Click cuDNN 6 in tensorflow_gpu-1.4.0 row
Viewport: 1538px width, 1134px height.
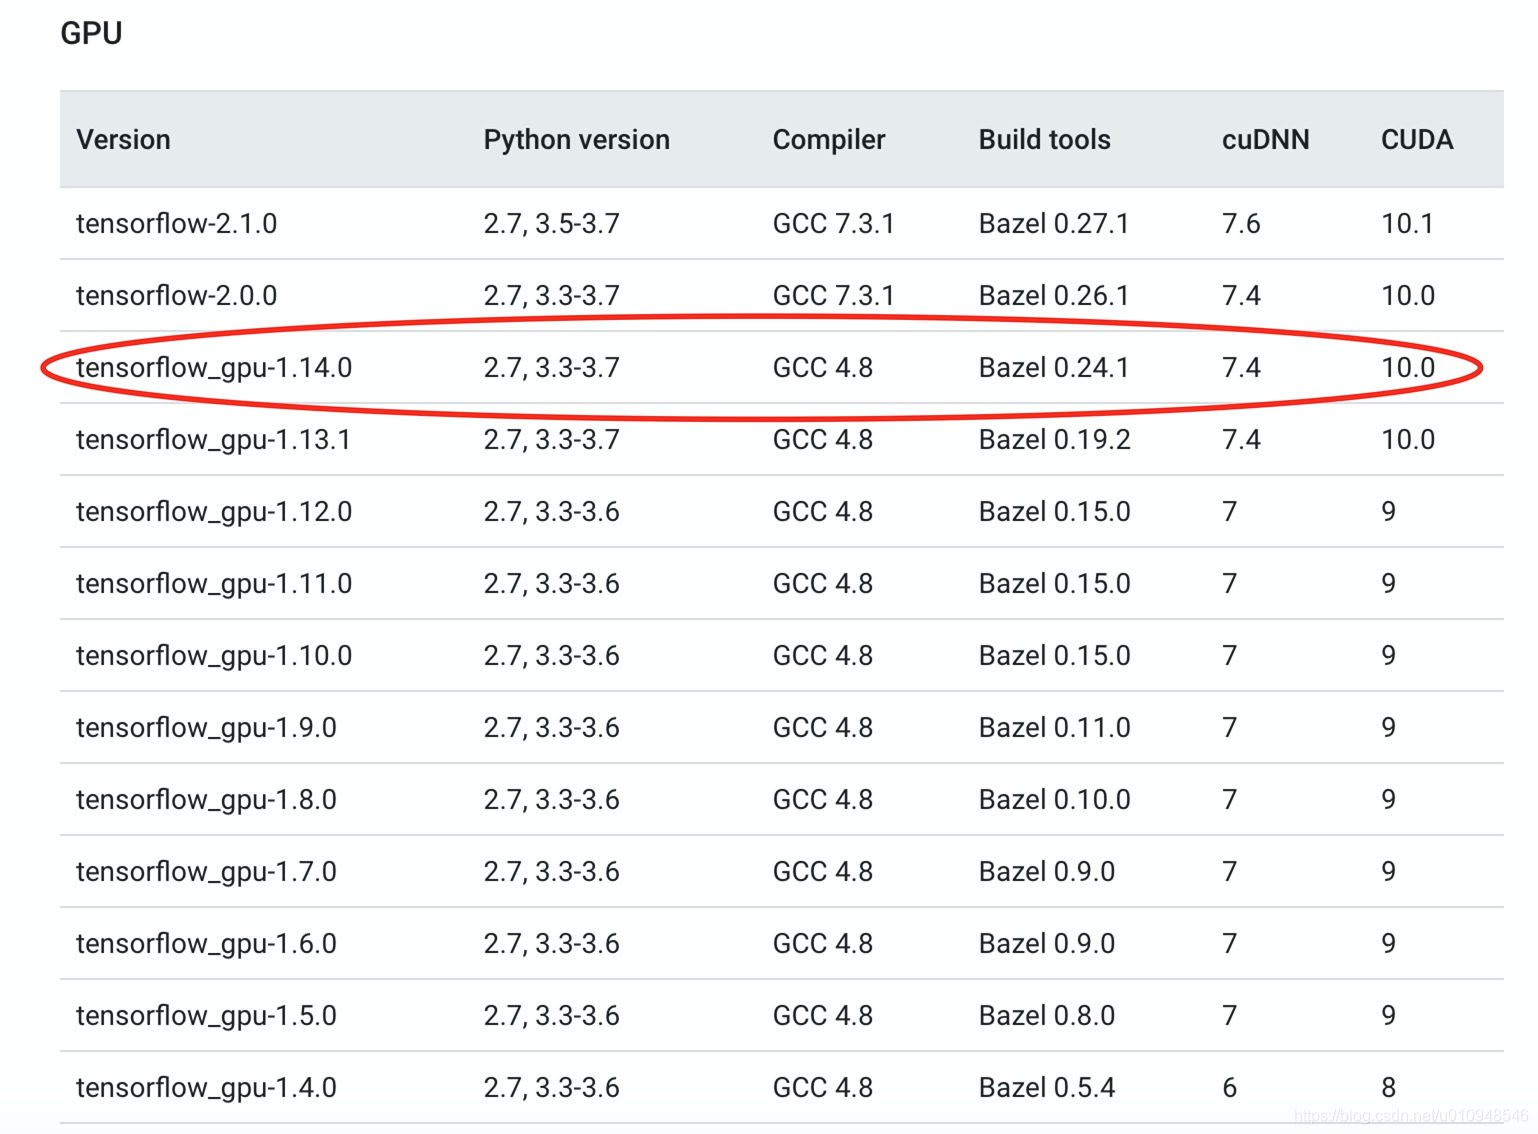click(x=1229, y=1087)
